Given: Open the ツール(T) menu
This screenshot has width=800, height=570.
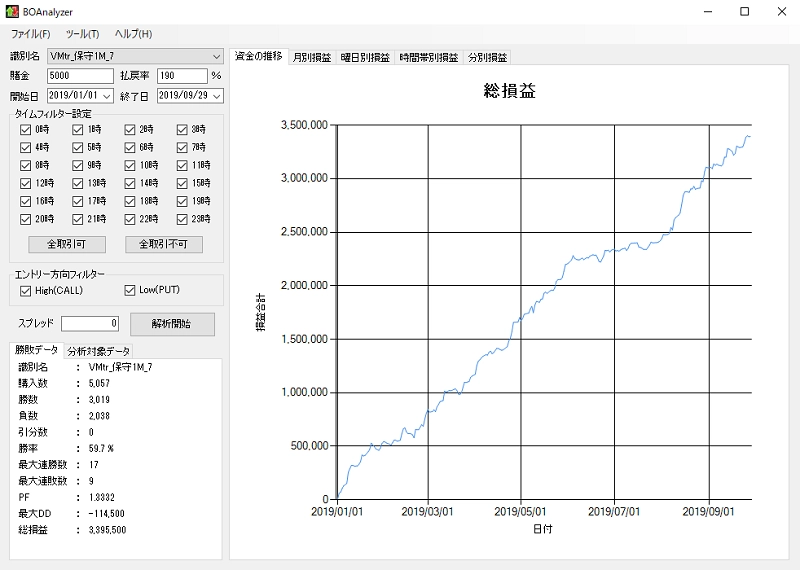Looking at the screenshot, I should (x=82, y=34).
